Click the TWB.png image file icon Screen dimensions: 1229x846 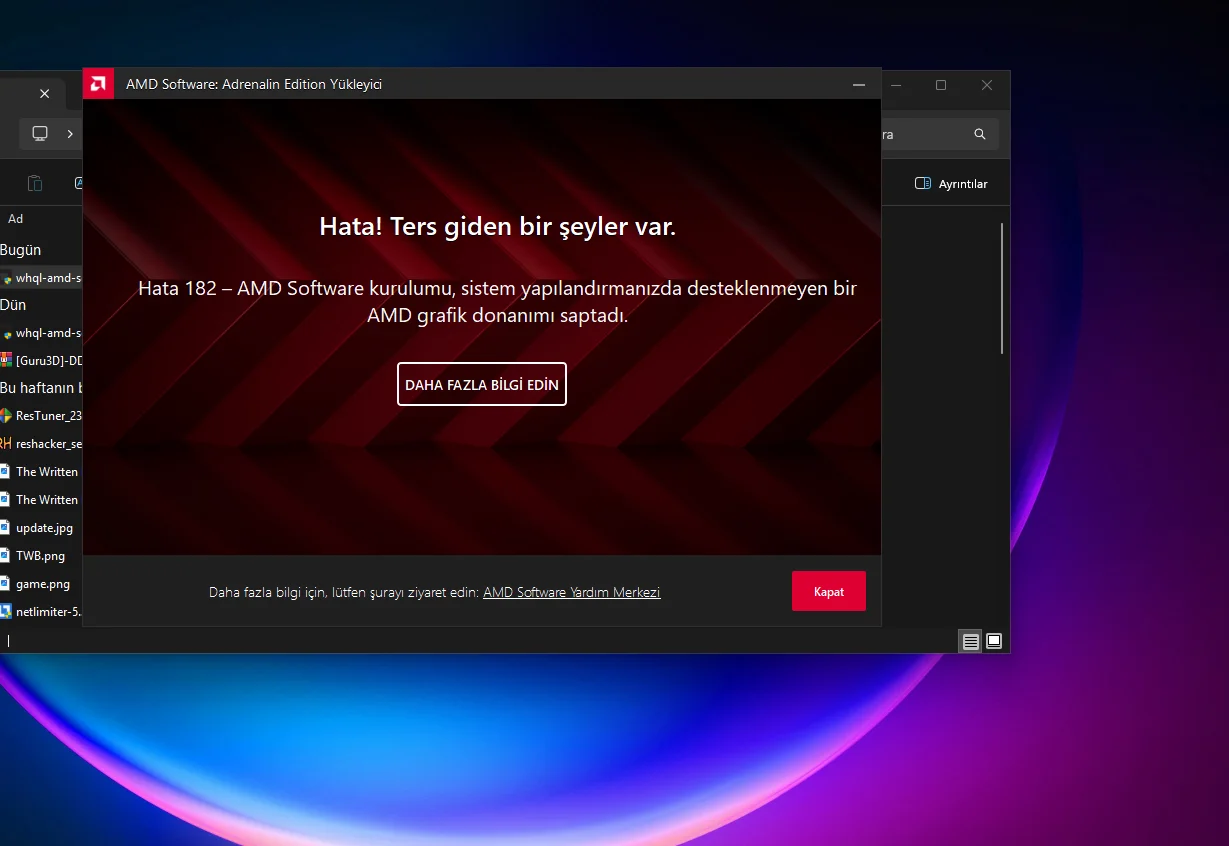(x=6, y=556)
